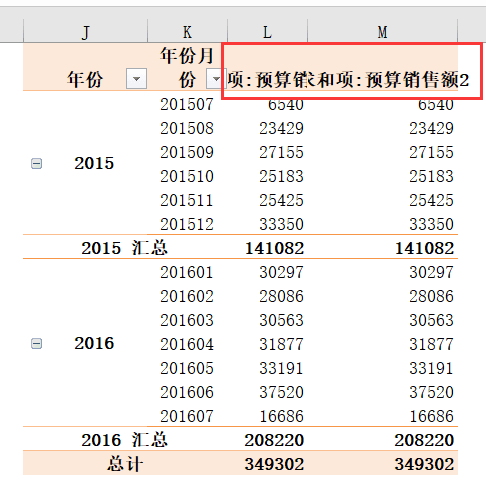Viewport: 486px width, 504px height.
Task: Select month cell 201512
Action: click(x=187, y=224)
